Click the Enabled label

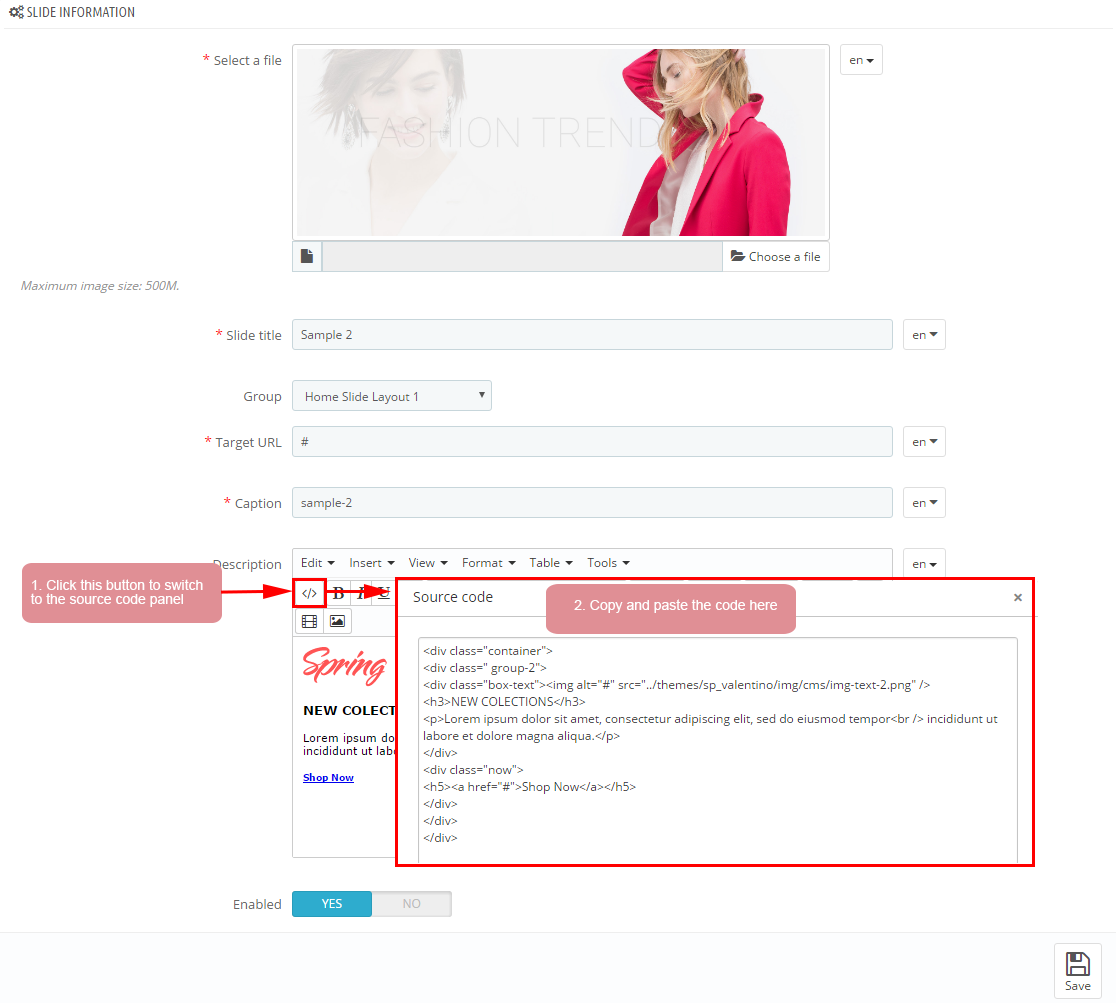(x=257, y=904)
